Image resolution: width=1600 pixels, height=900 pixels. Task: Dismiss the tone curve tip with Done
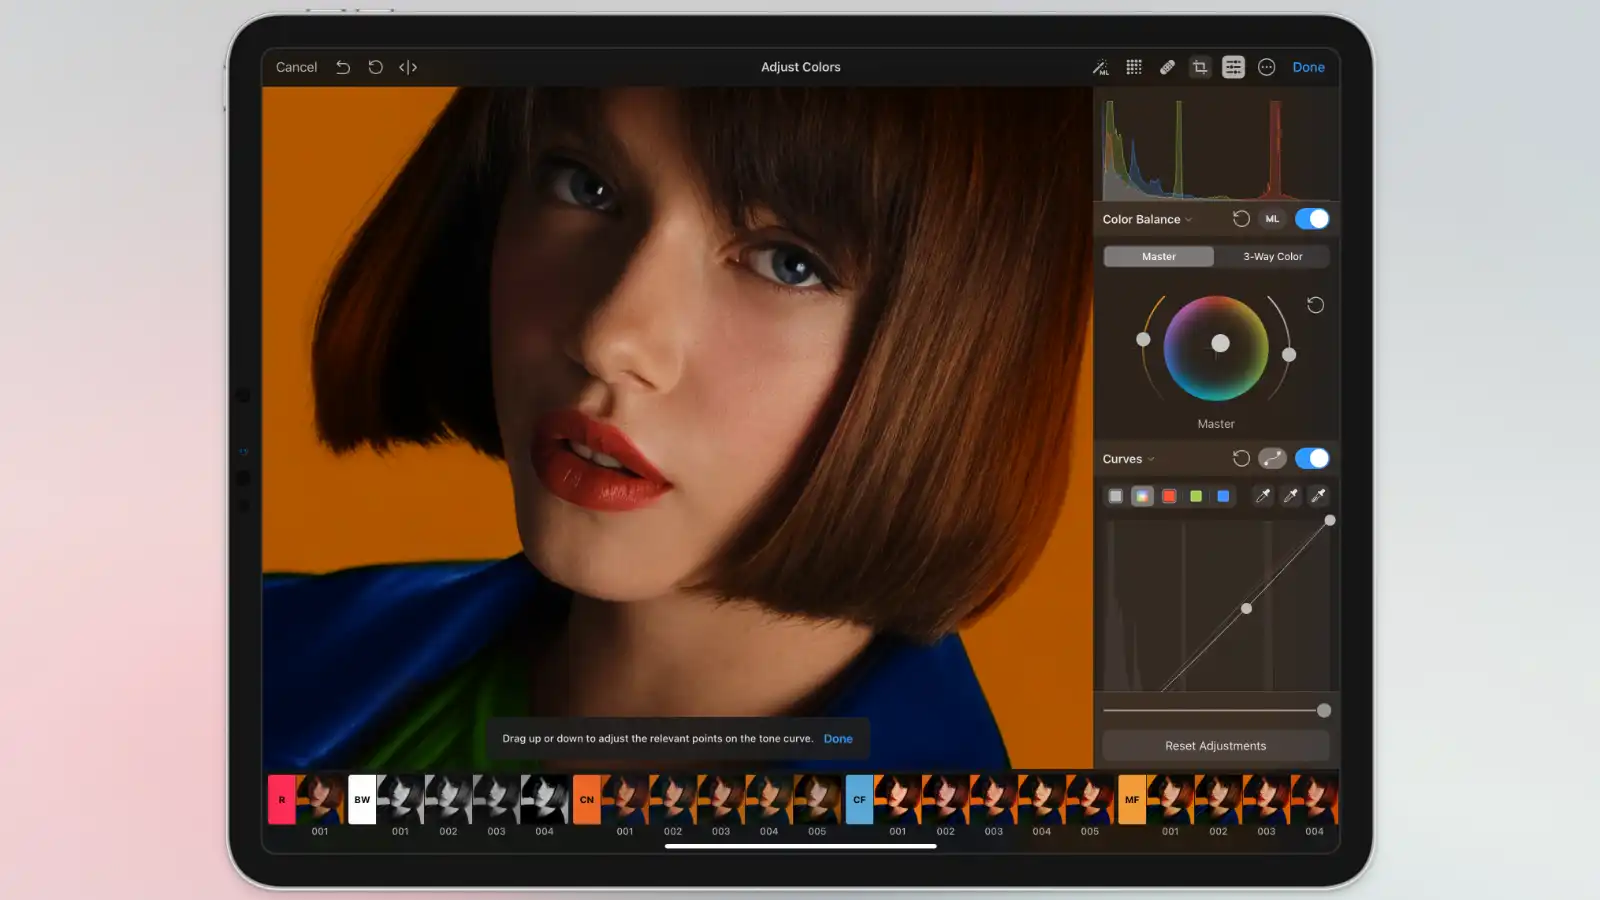[x=838, y=738]
